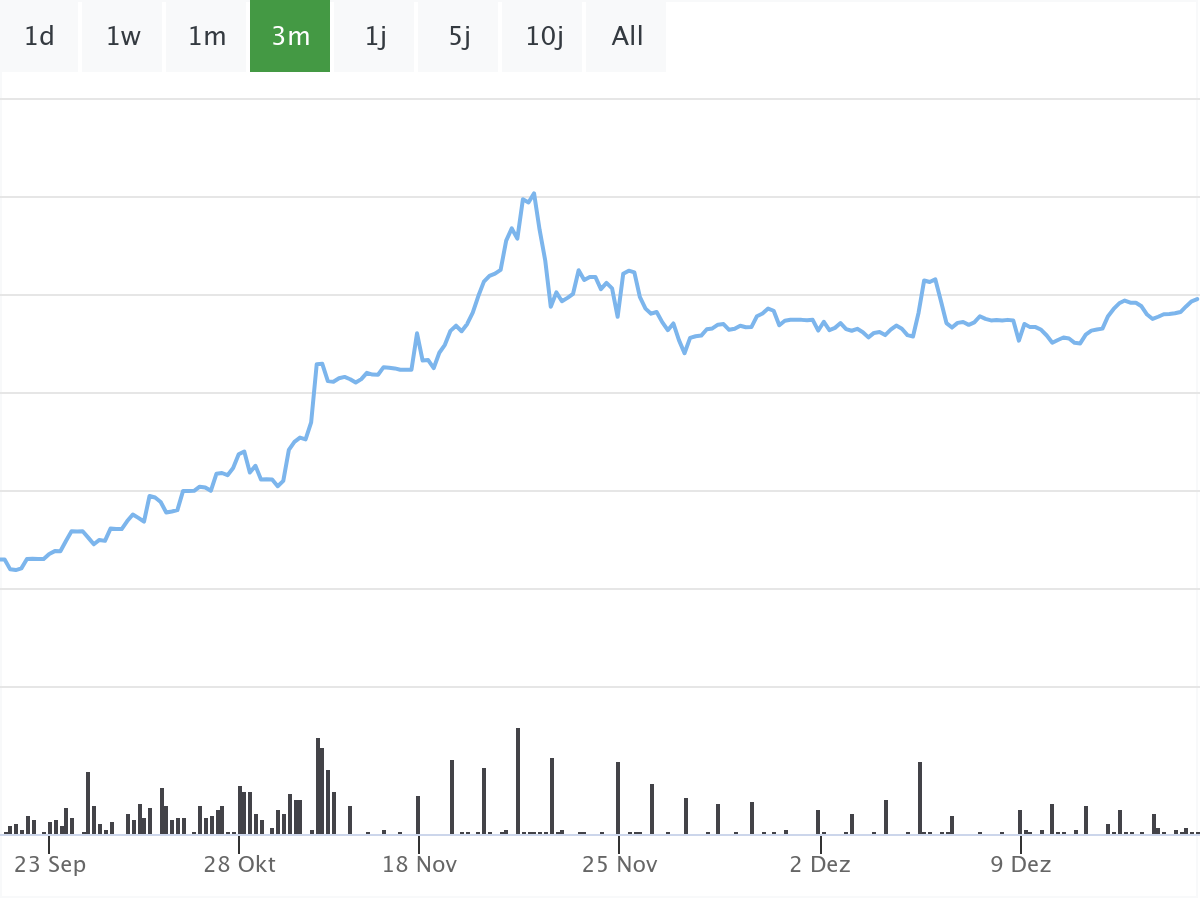Show the All time range

pyautogui.click(x=627, y=37)
